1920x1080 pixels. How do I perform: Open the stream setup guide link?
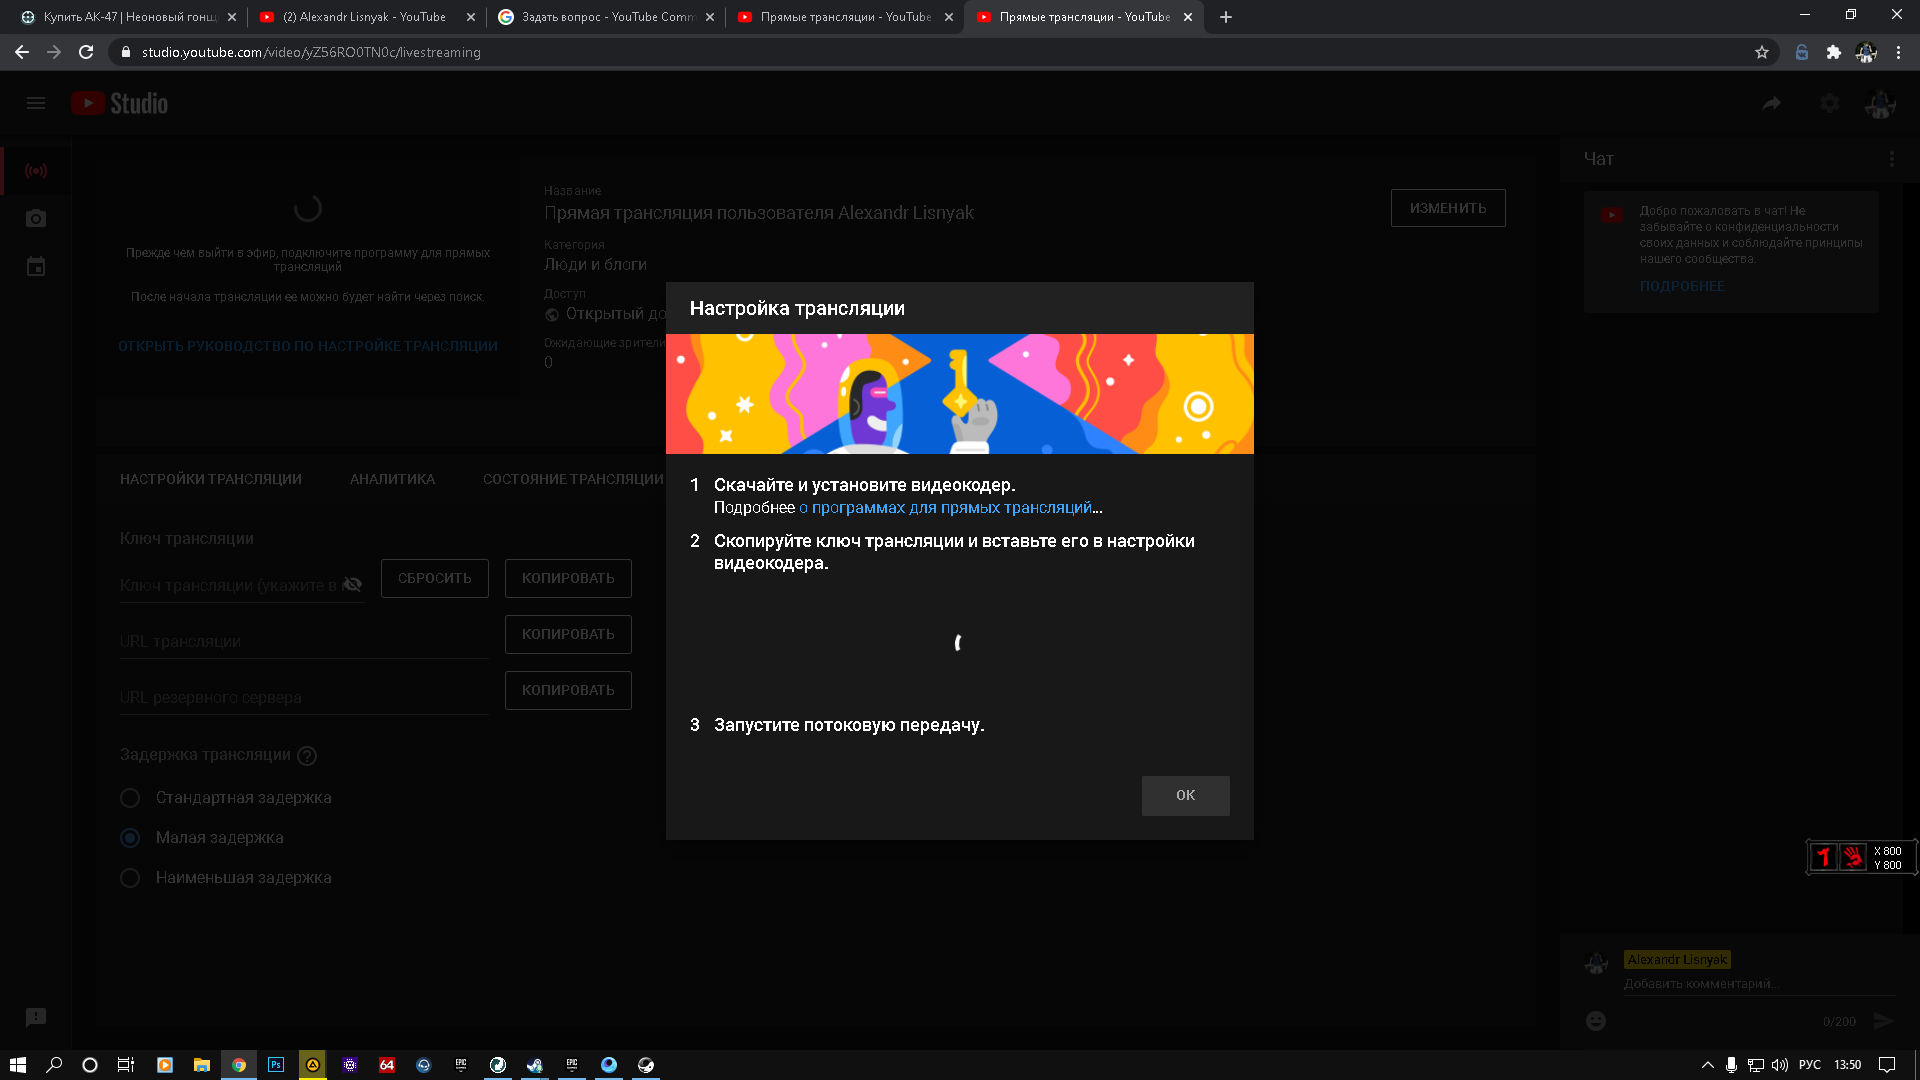pos(308,346)
